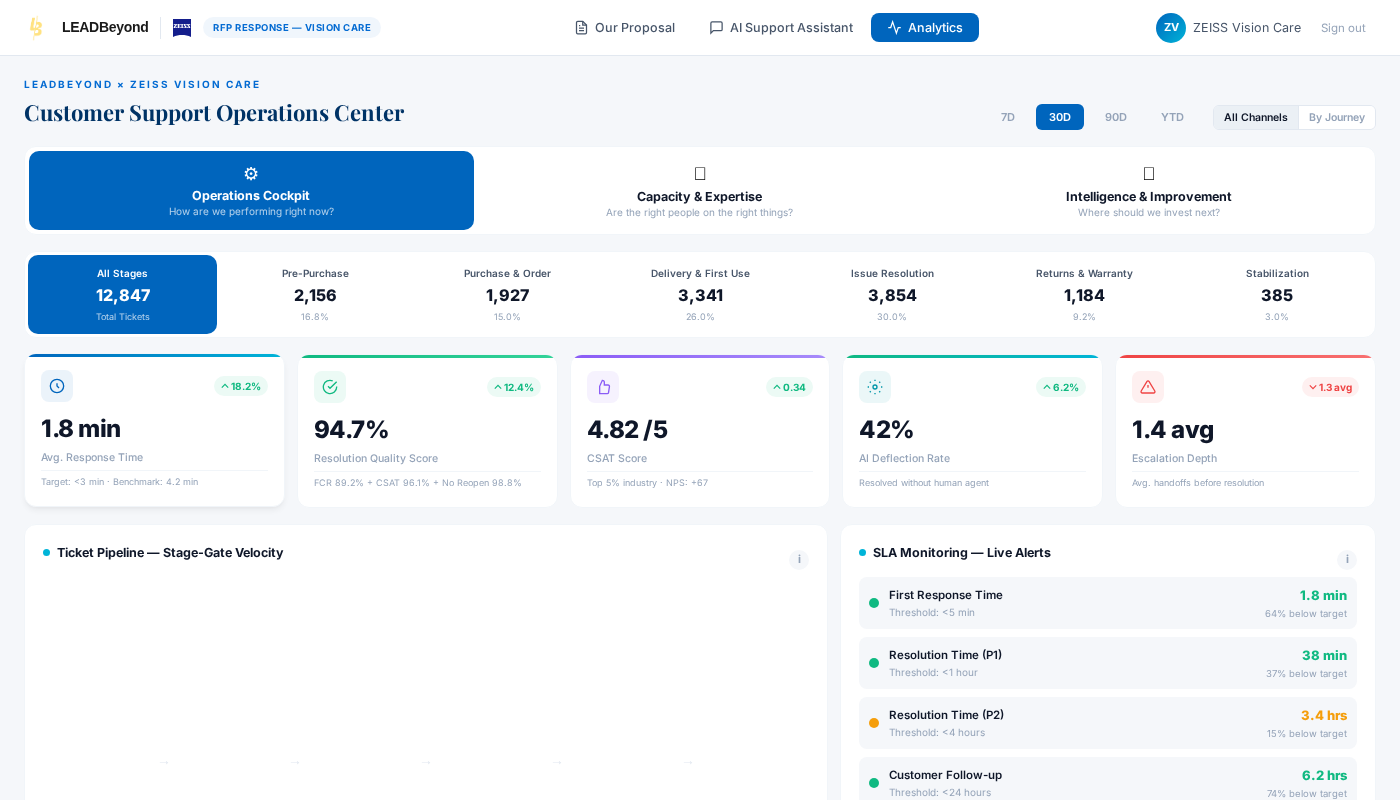1400x800 pixels.
Task: Open Intelligence & Improvement section
Action: (x=1148, y=190)
